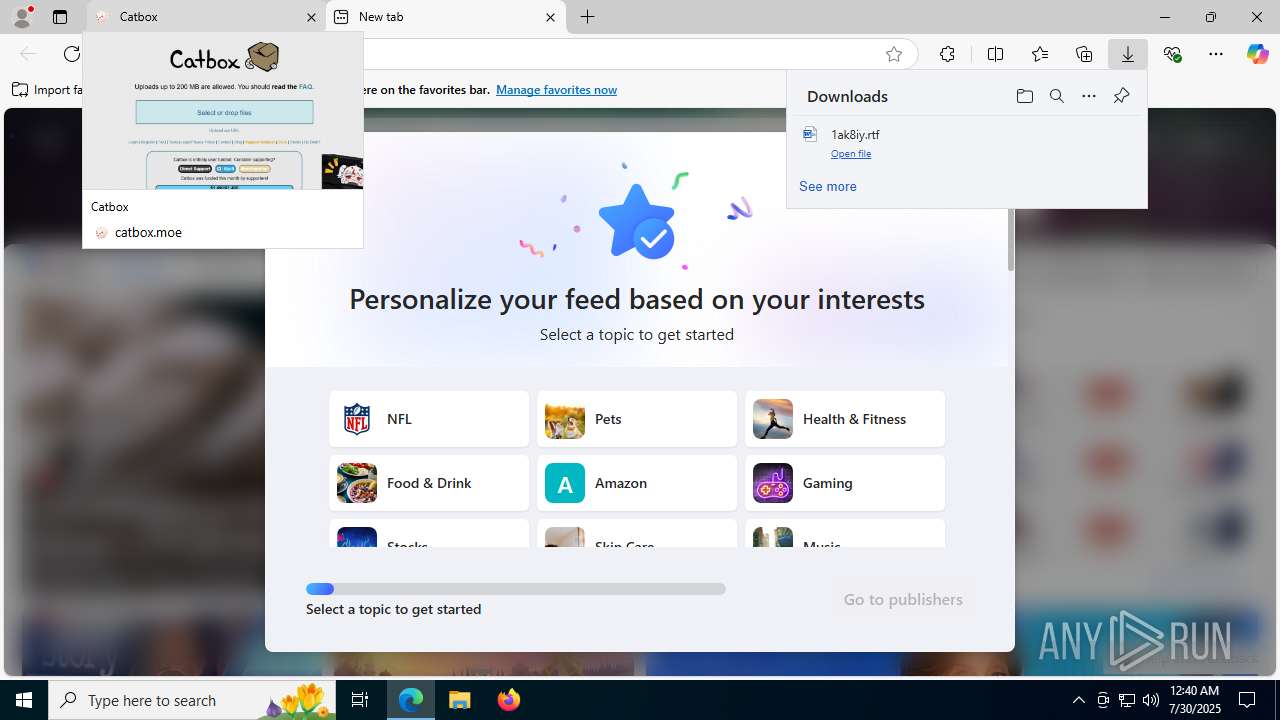Select the NFL topic
The image size is (1280, 720).
pyautogui.click(x=429, y=419)
